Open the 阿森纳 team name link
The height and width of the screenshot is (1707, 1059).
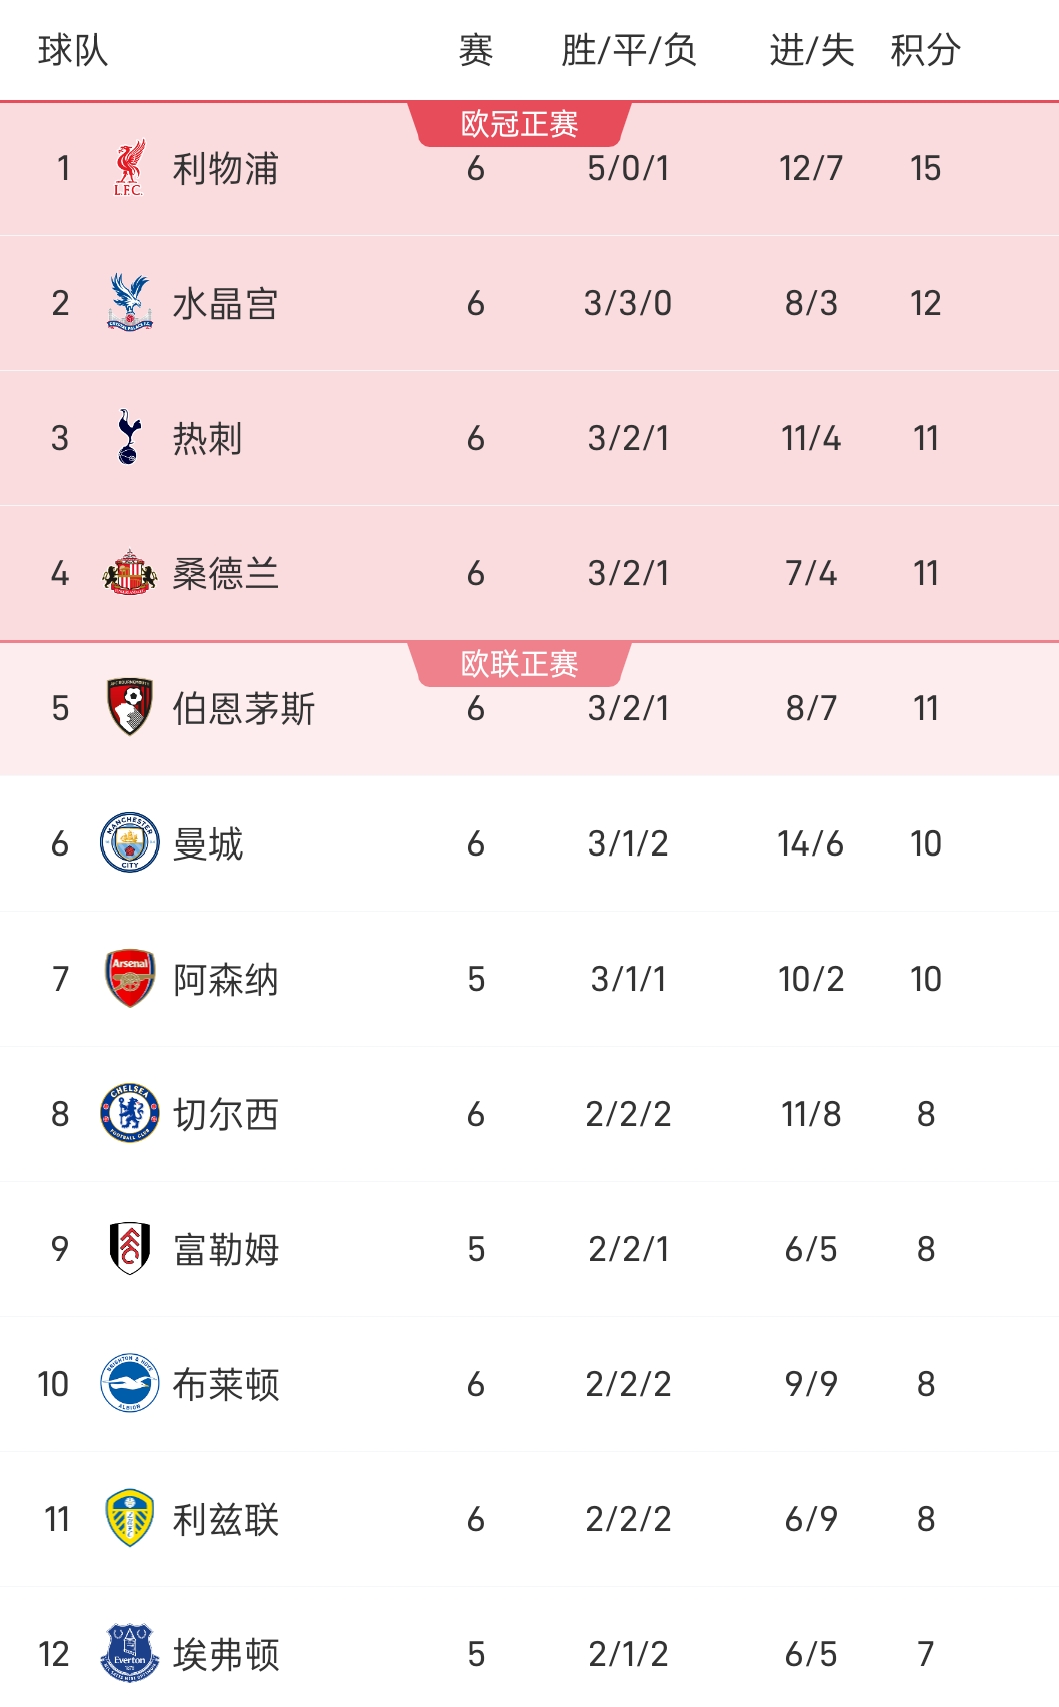[225, 979]
